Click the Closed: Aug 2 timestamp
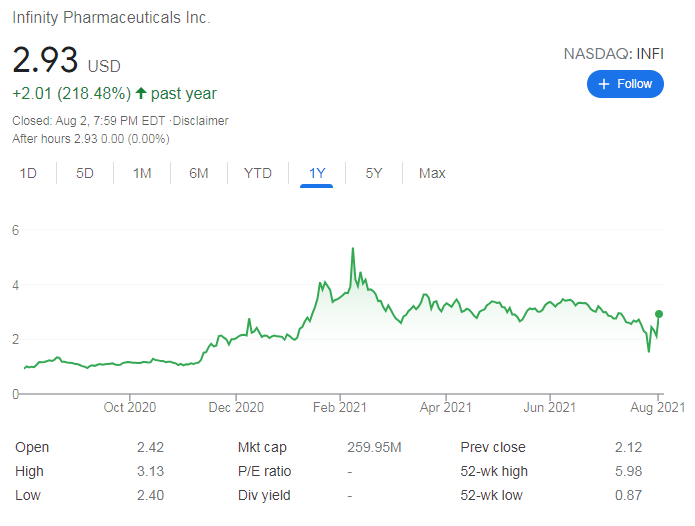Screen dimensions: 695x526 click(x=89, y=121)
